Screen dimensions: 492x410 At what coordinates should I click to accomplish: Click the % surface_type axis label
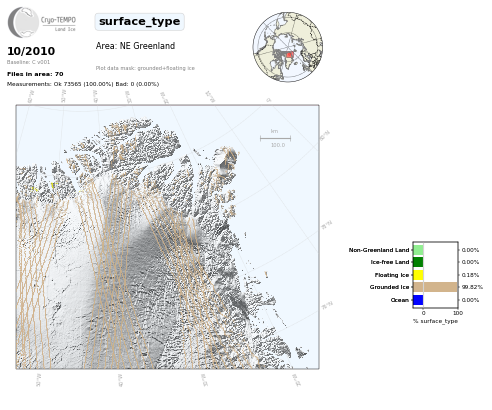pyautogui.click(x=435, y=321)
